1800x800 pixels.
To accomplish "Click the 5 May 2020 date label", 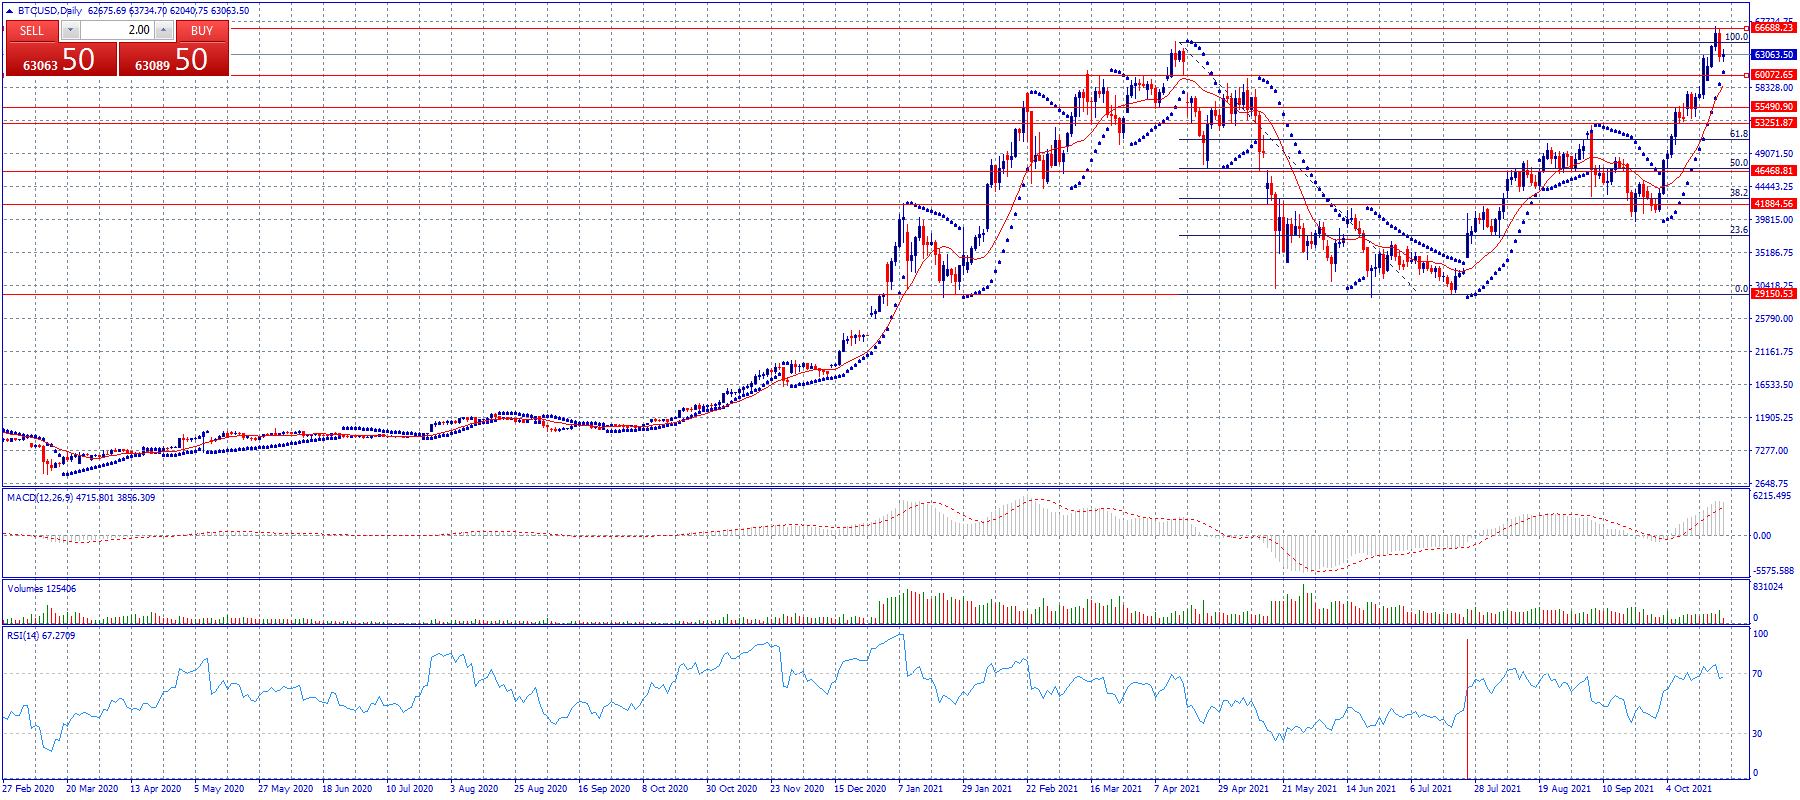I will click(219, 789).
